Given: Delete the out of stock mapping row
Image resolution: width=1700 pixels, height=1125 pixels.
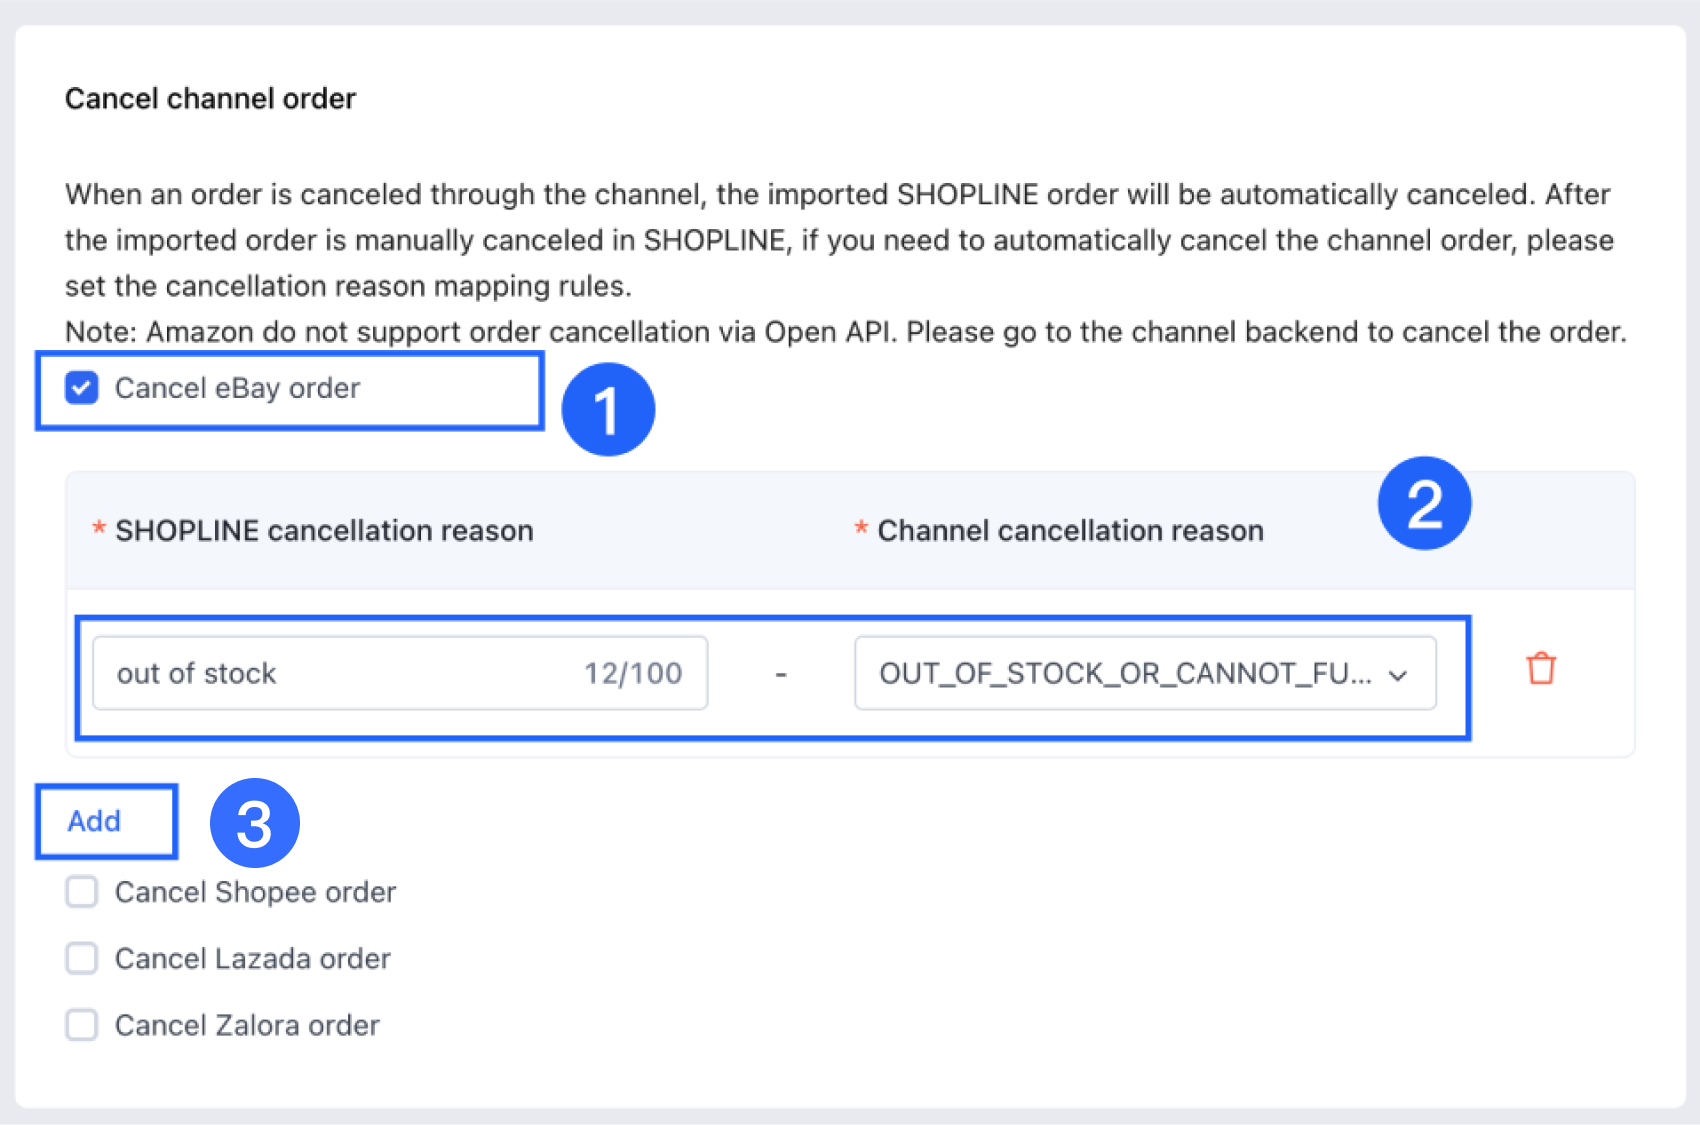Looking at the screenshot, I should coord(1541,668).
